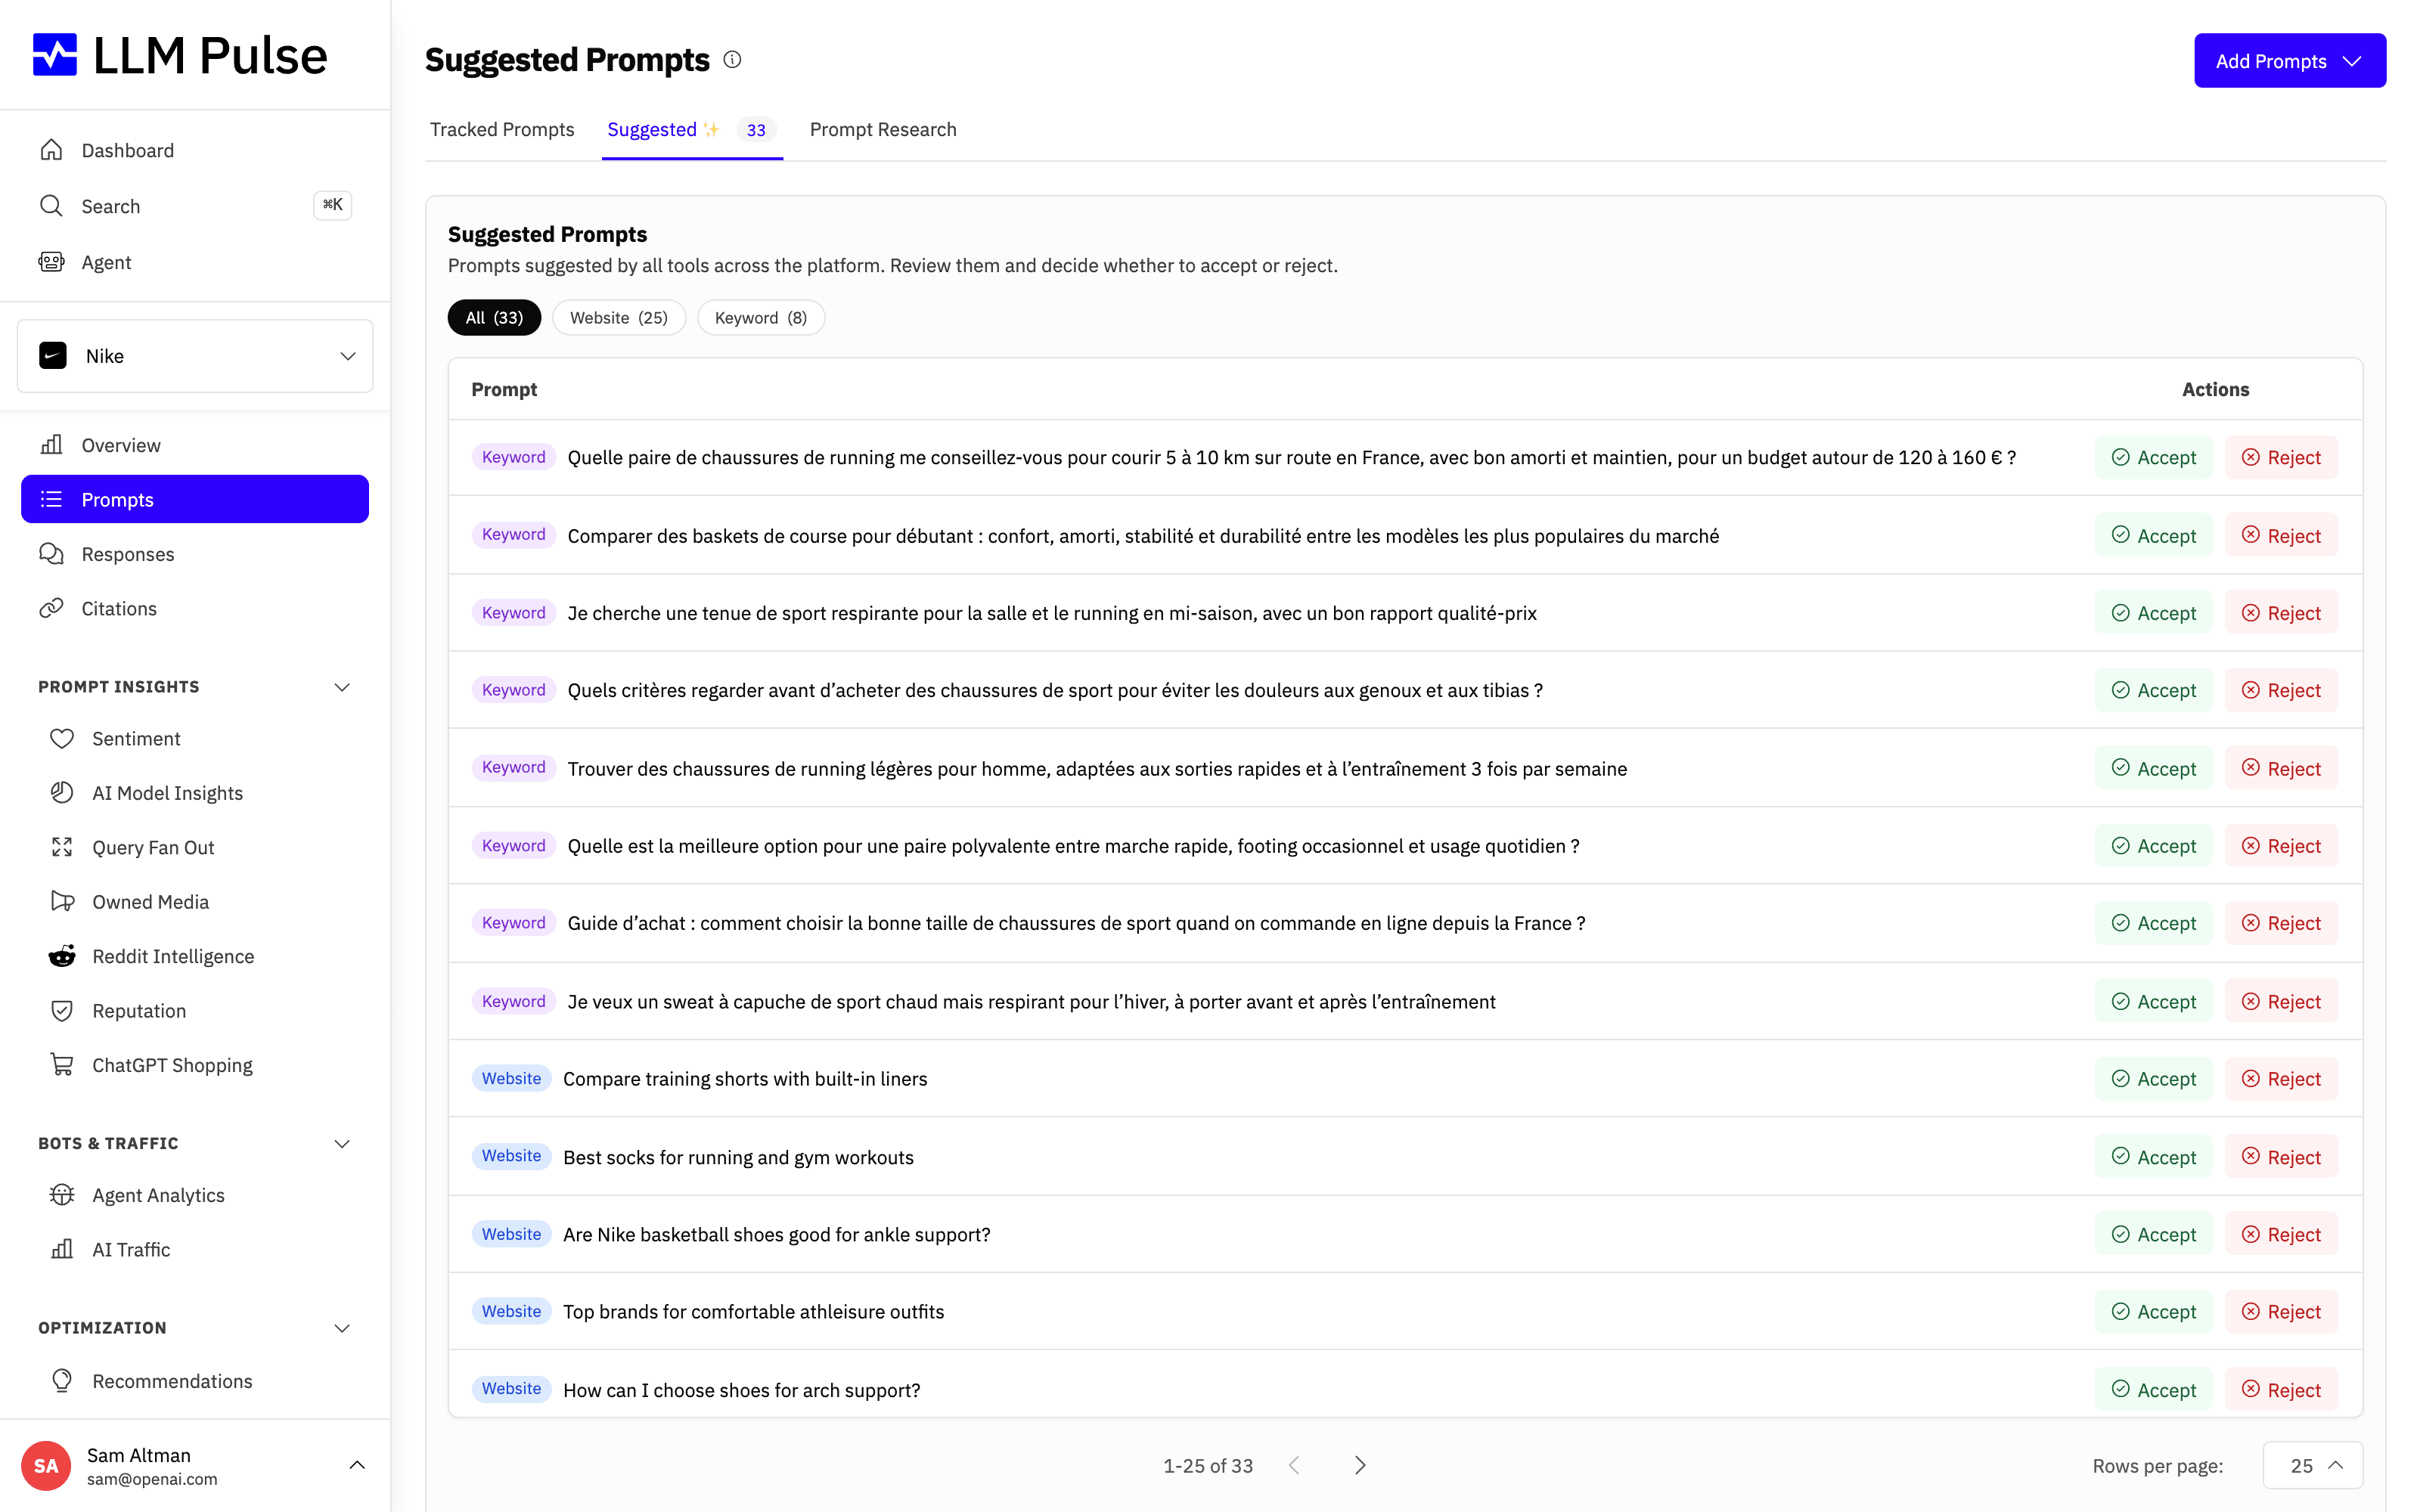
Task: Click the Query Fan Out expand icon
Action: 62,847
